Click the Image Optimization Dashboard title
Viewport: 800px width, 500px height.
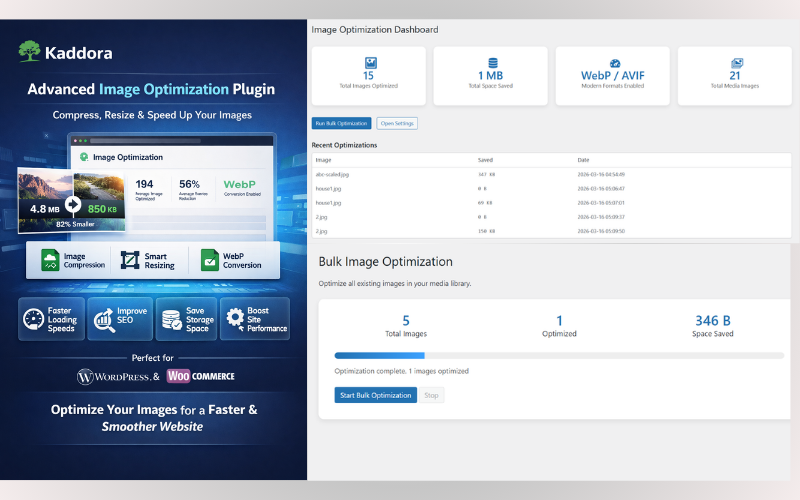tap(375, 30)
